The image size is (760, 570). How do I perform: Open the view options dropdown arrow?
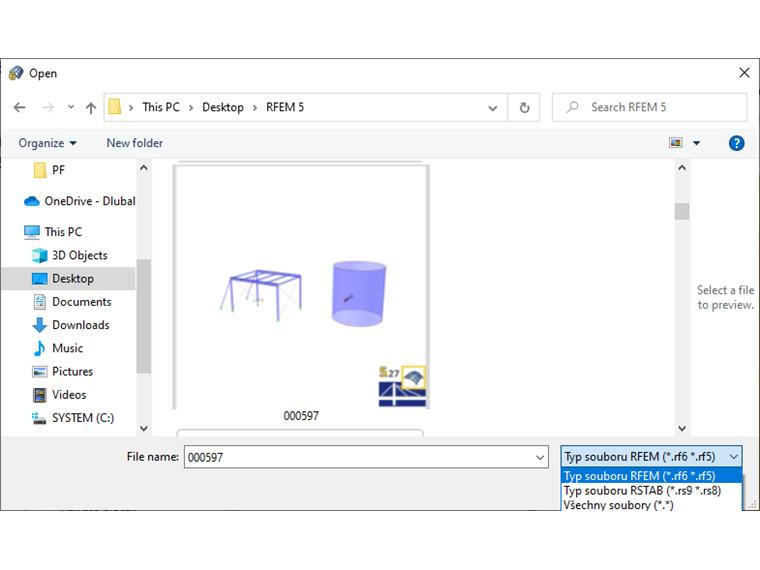click(697, 143)
